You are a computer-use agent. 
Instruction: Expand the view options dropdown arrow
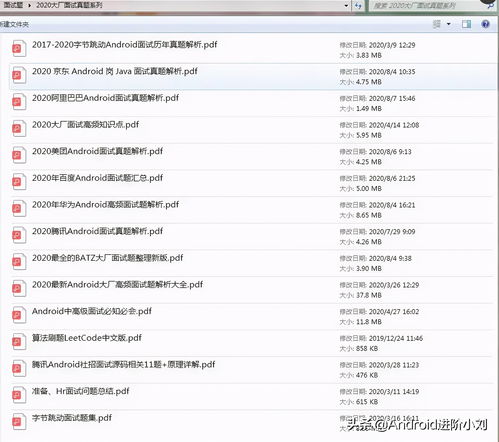pos(449,24)
